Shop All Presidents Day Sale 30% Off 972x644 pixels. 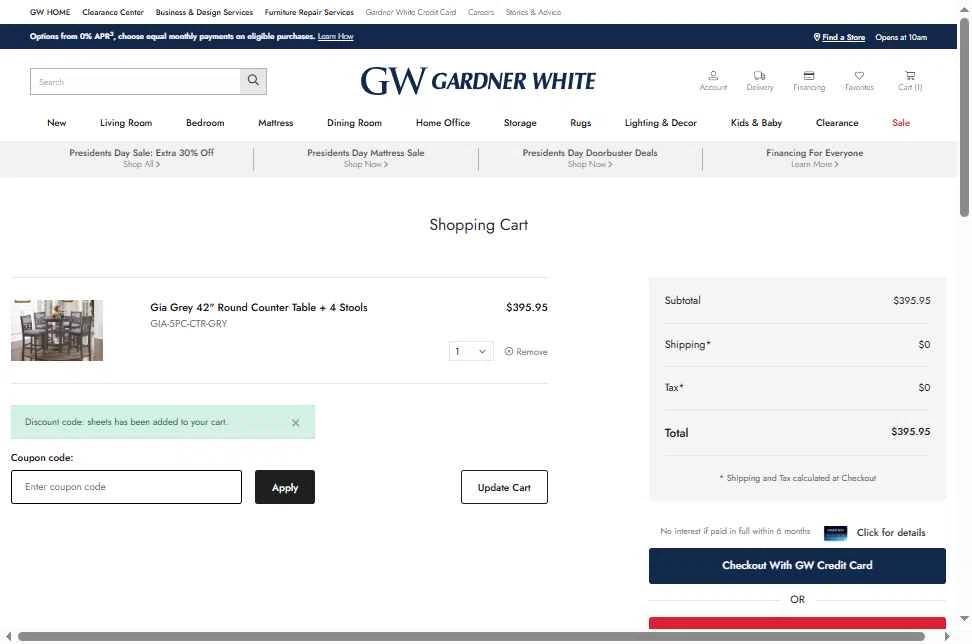point(141,164)
